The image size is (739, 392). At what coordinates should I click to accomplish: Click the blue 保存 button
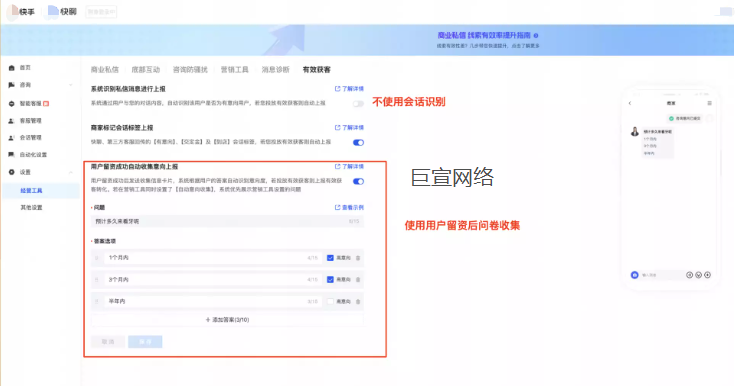(x=145, y=342)
